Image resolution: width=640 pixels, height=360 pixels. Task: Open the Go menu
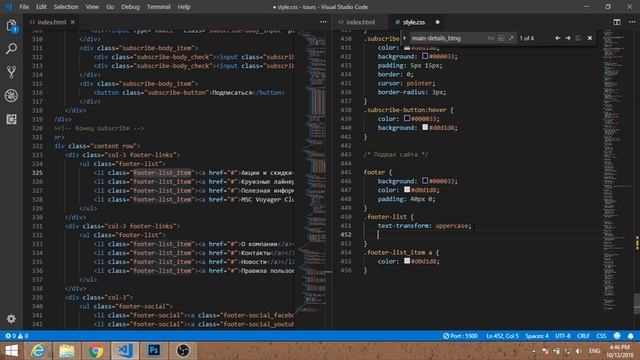(110, 7)
